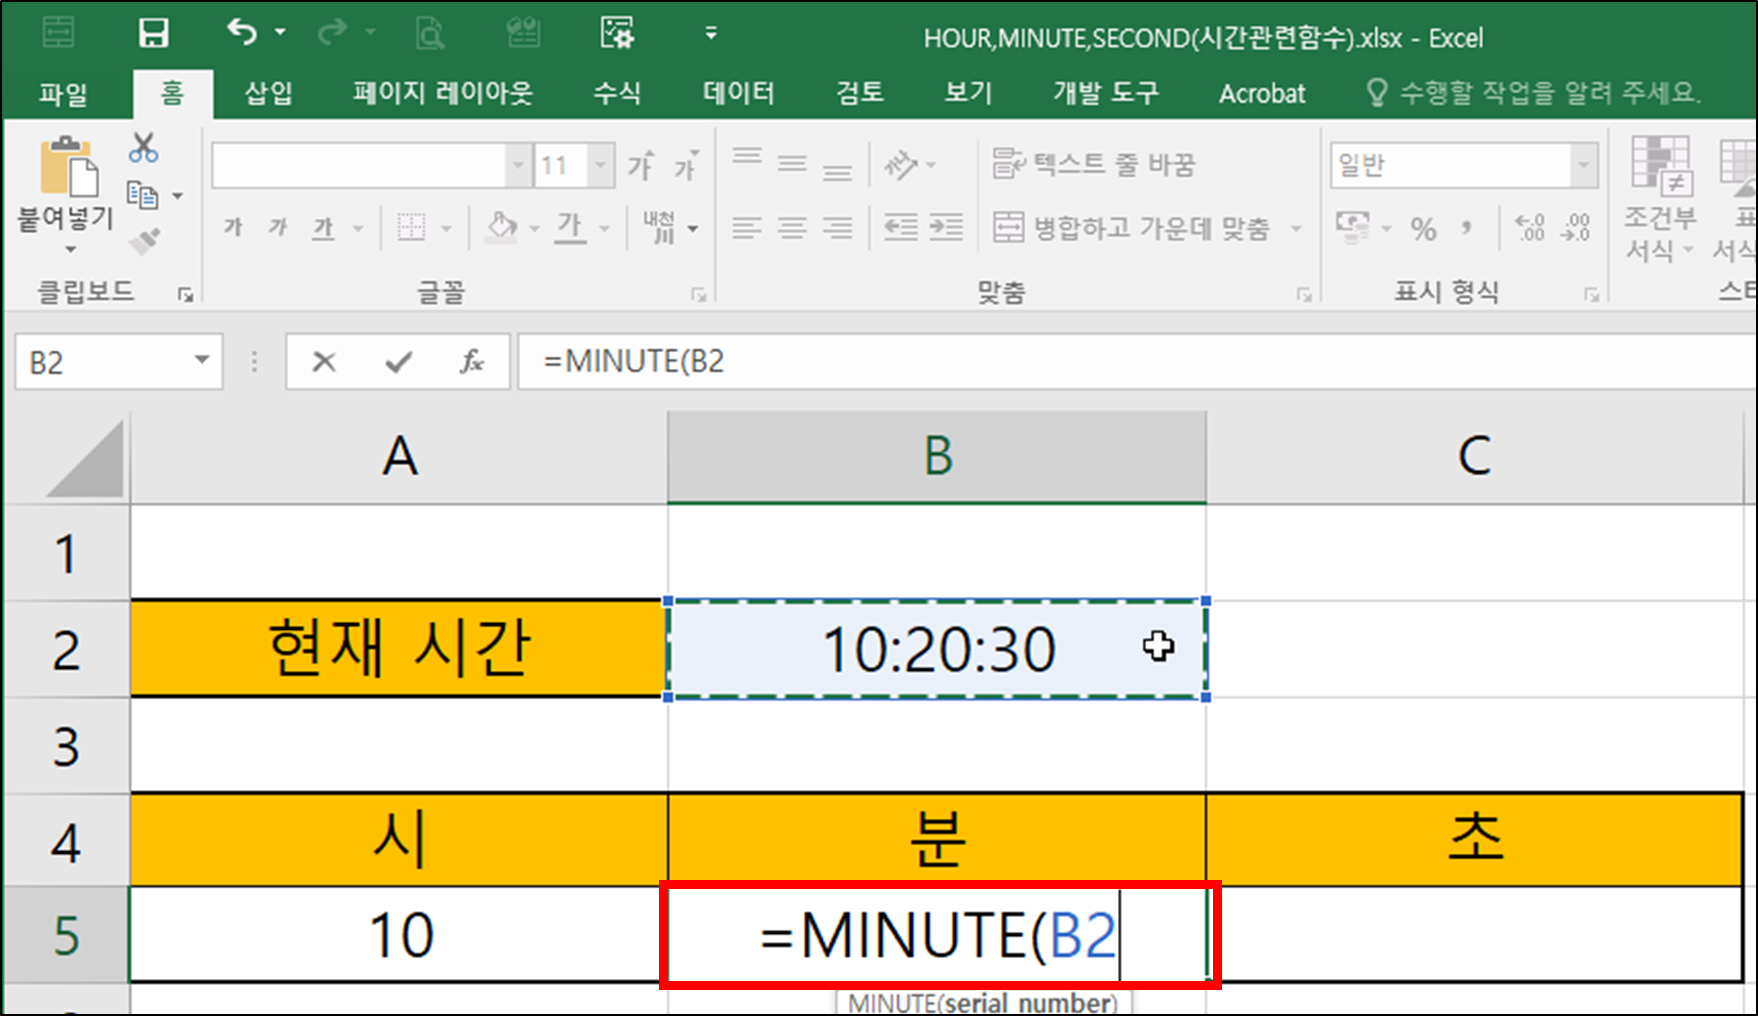Open the Undo history dropdown arrow

(281, 33)
